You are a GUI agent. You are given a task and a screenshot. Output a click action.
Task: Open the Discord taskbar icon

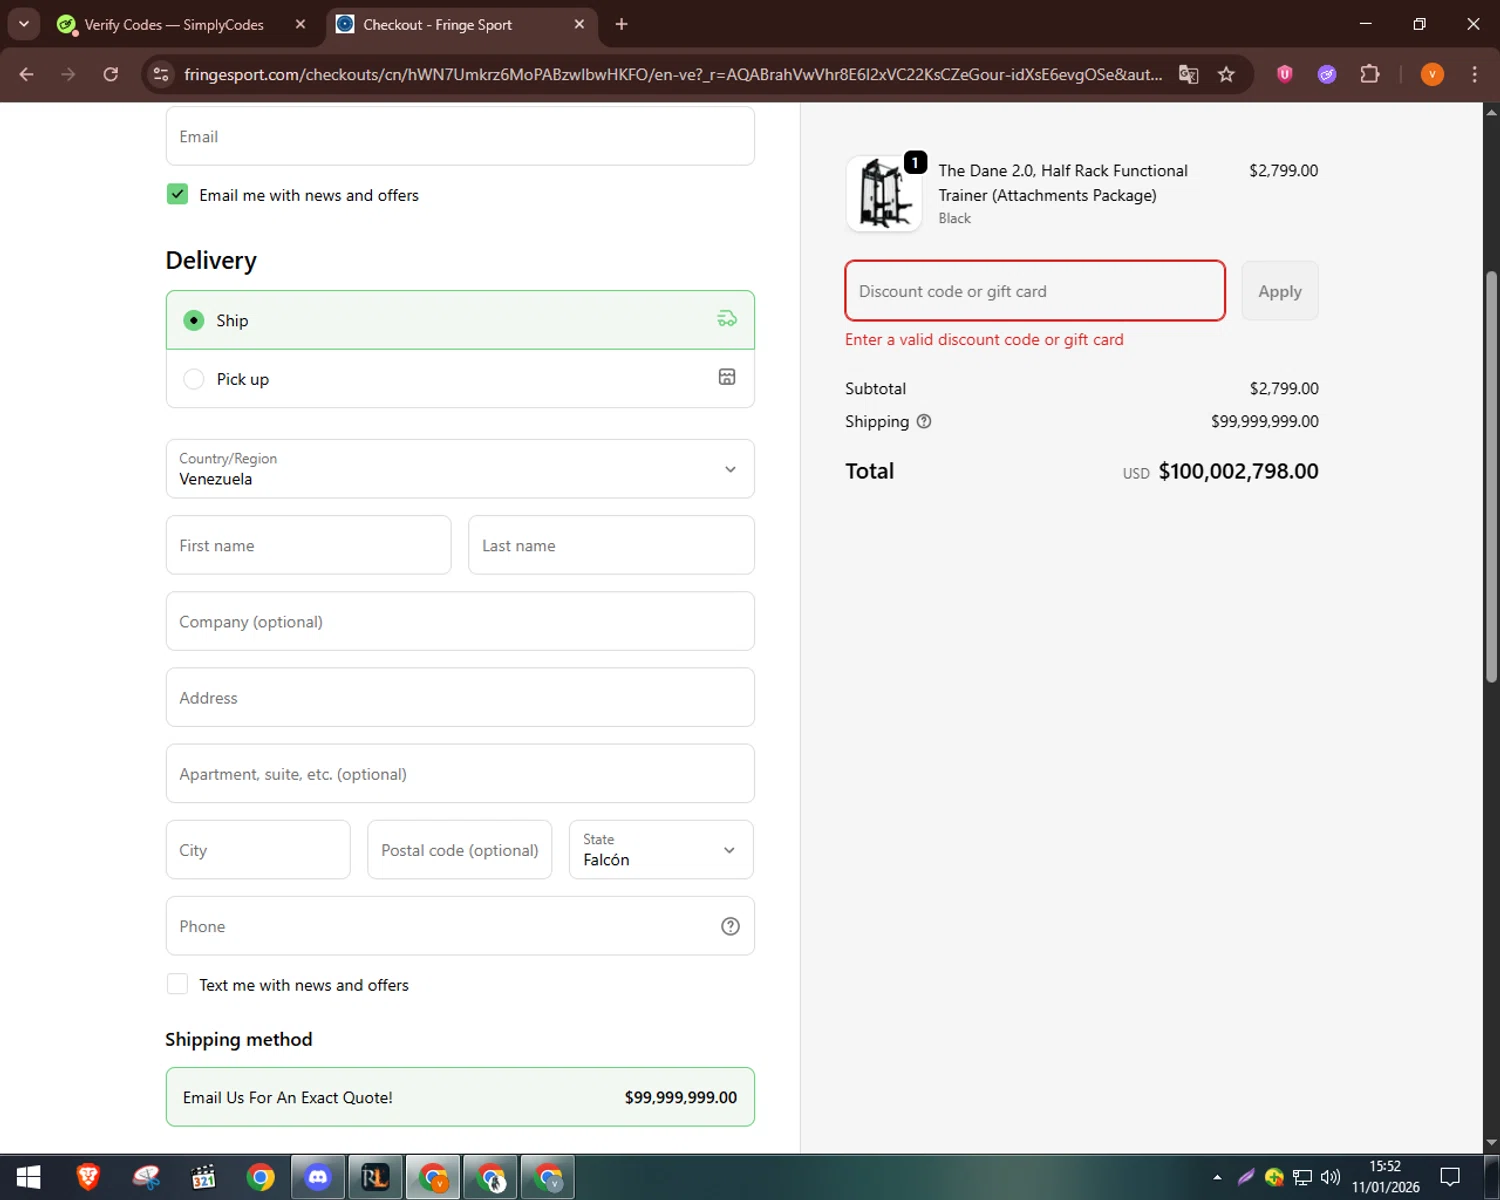tap(318, 1177)
